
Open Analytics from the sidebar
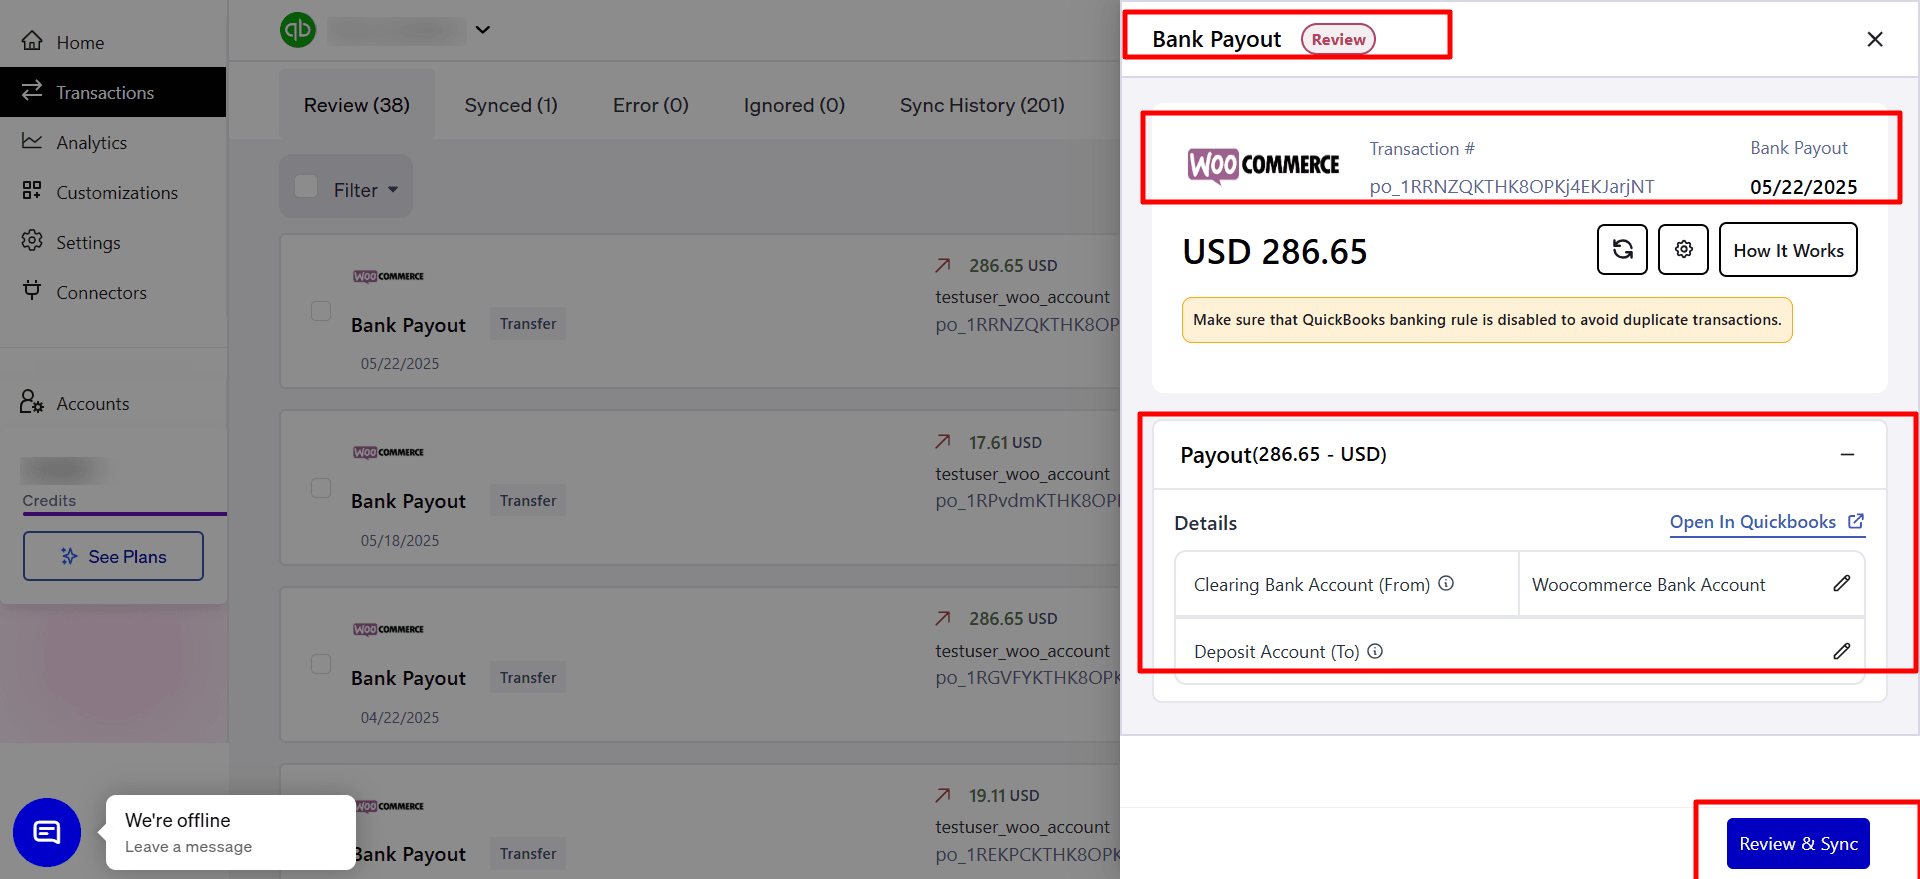[113, 142]
